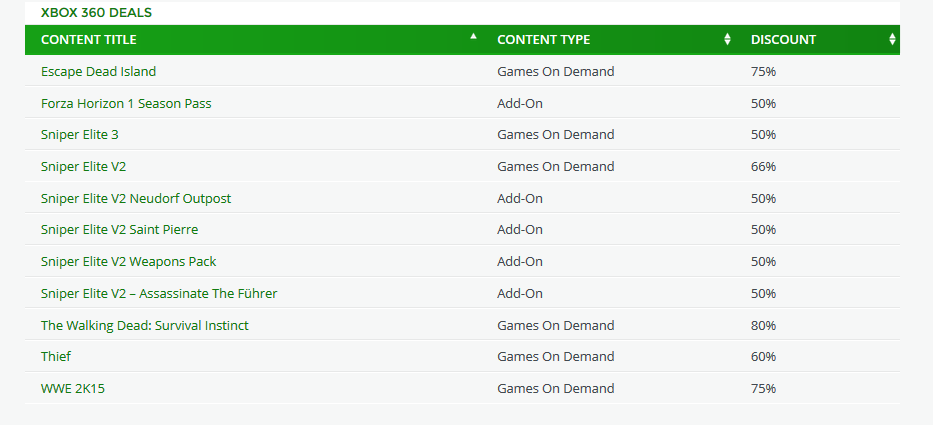
Task: Open the Escape Dead Island deal
Action: pos(98,71)
